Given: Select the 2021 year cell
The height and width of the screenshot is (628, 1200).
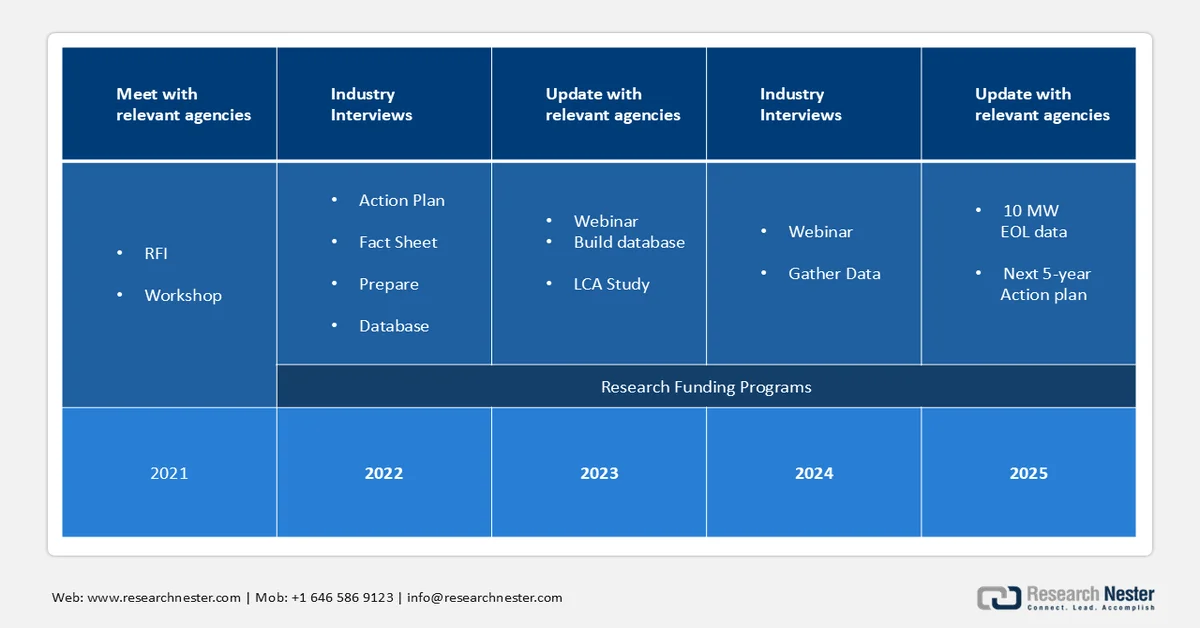Looking at the screenshot, I should 169,473.
